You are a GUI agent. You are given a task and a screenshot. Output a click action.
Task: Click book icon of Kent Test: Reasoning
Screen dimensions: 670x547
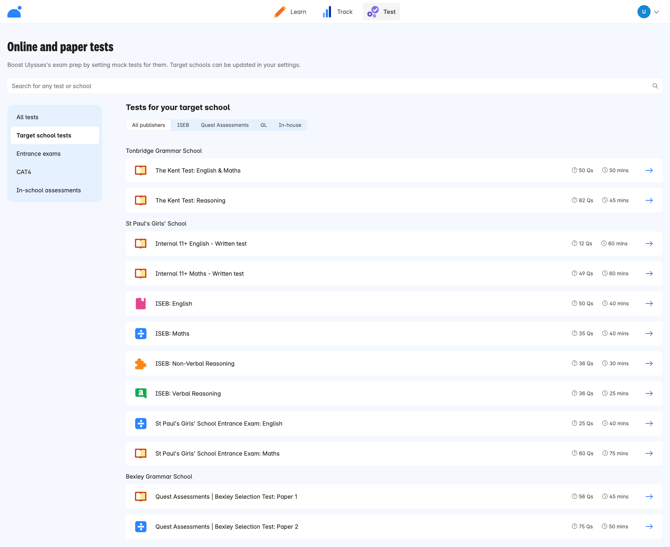point(141,200)
